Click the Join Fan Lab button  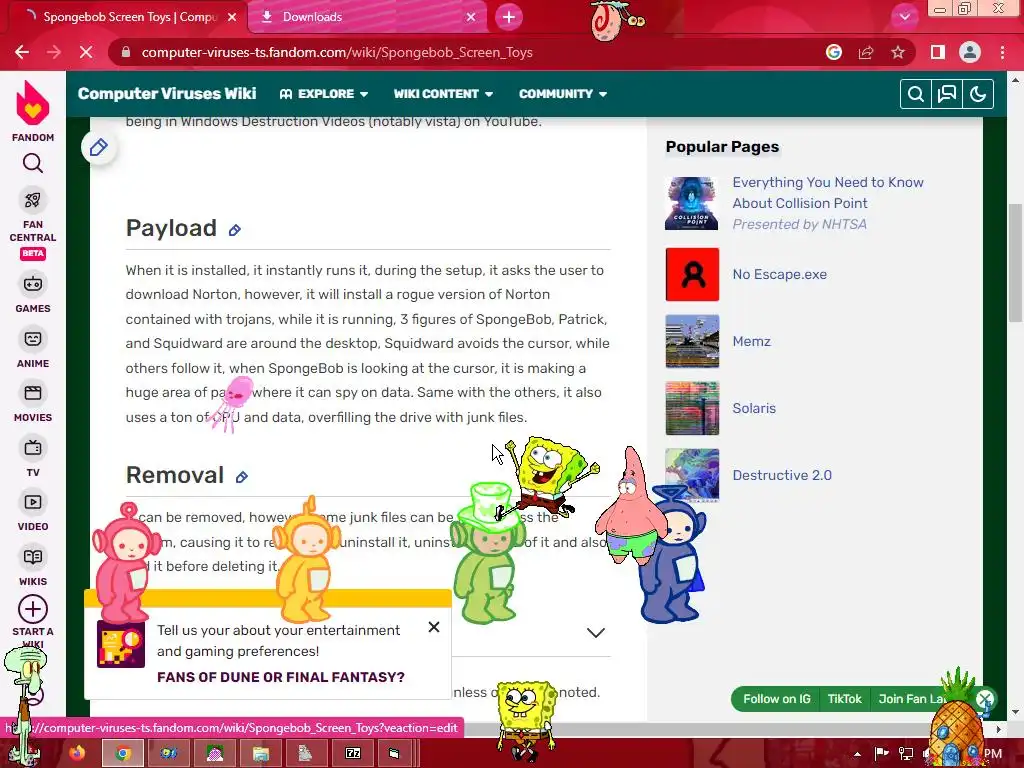pyautogui.click(x=912, y=699)
